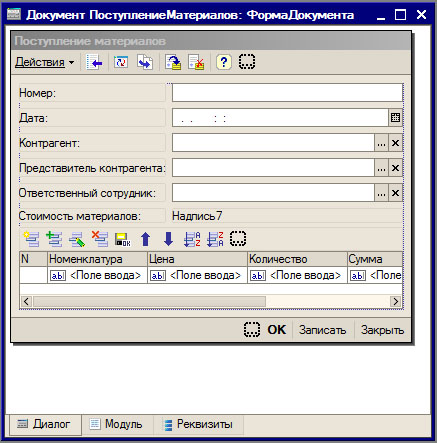Click the Номенклатура column header
437x443 pixels.
click(x=97, y=259)
